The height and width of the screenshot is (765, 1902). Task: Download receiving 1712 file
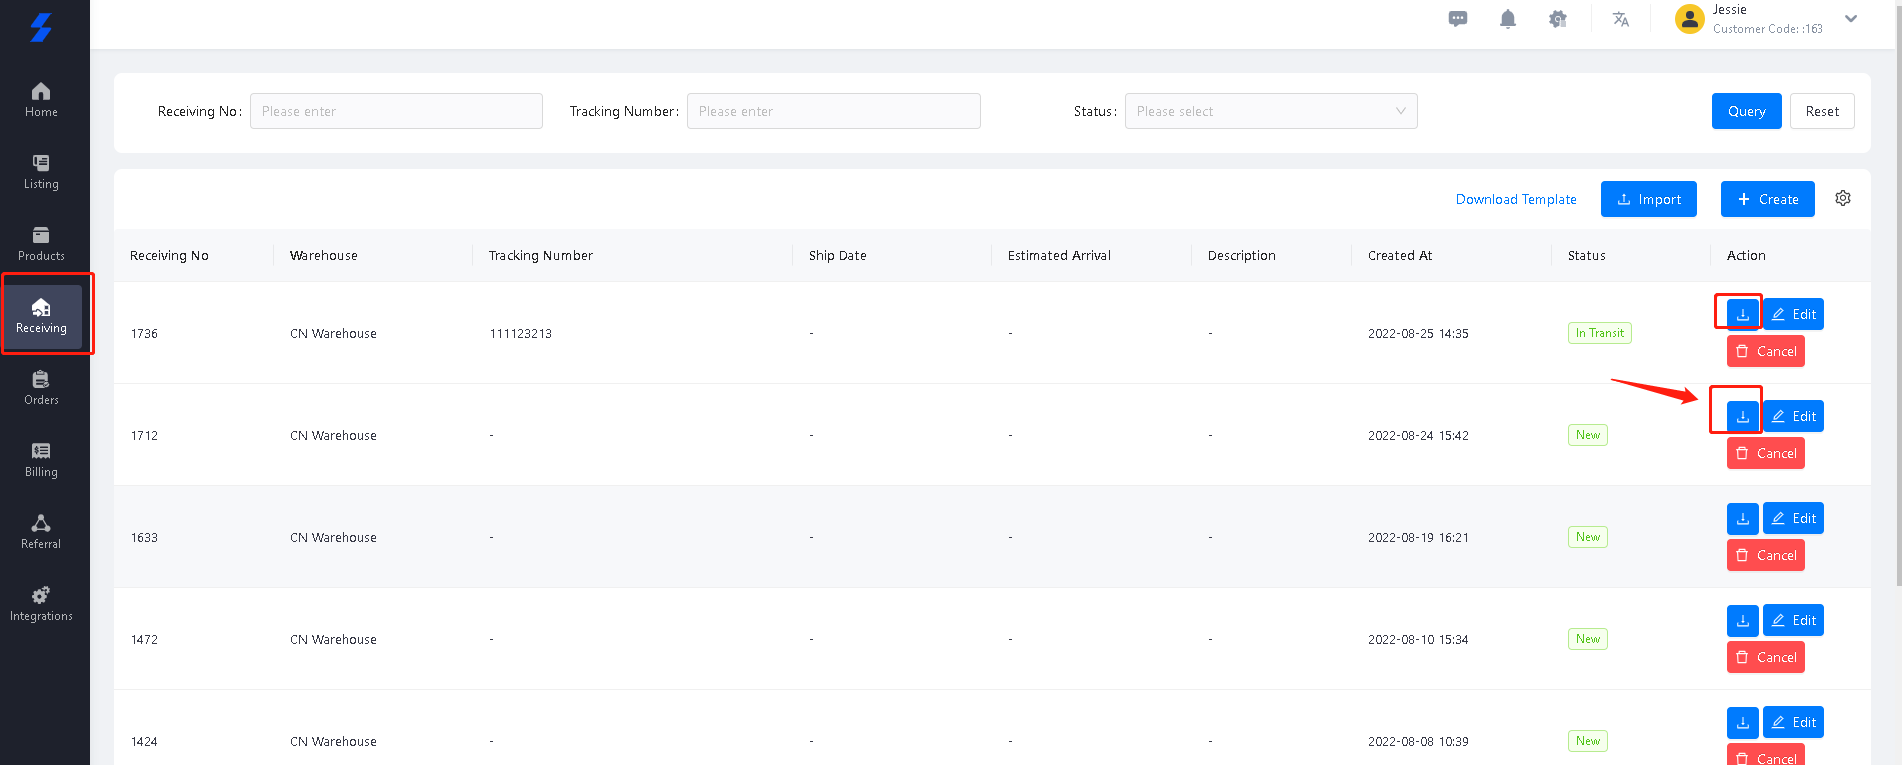coord(1743,416)
